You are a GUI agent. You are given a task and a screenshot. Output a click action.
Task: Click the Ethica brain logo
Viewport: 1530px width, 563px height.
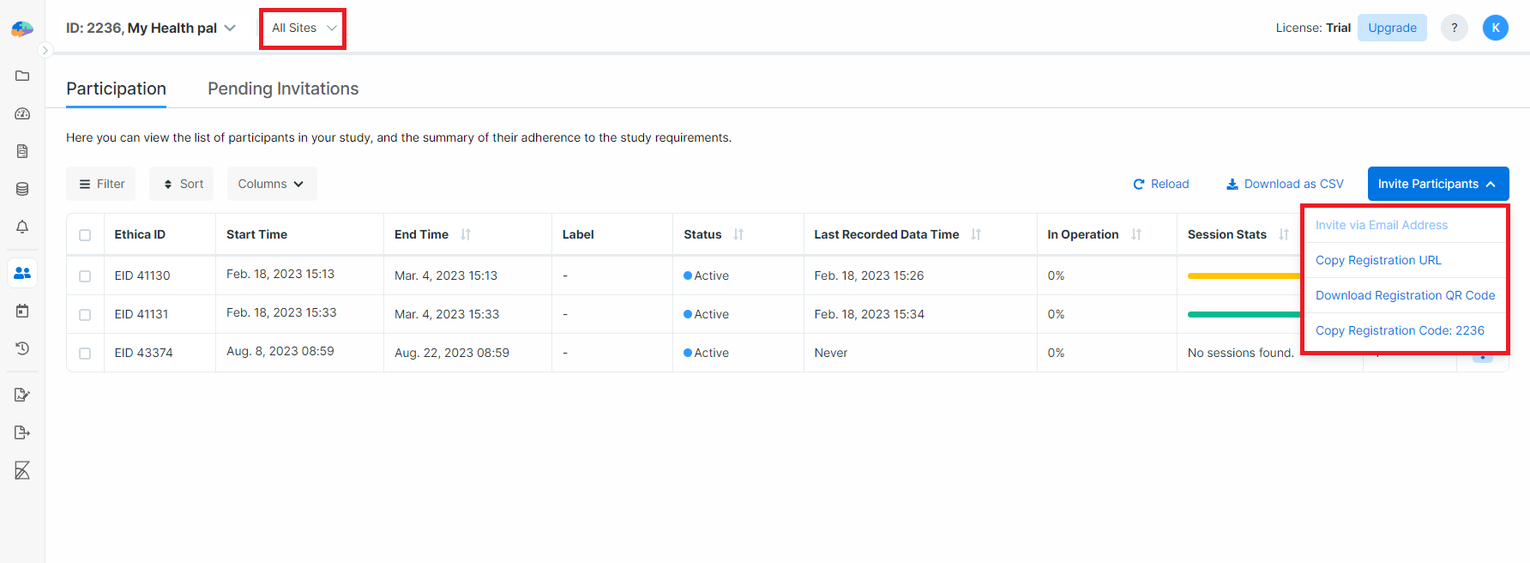tap(22, 29)
